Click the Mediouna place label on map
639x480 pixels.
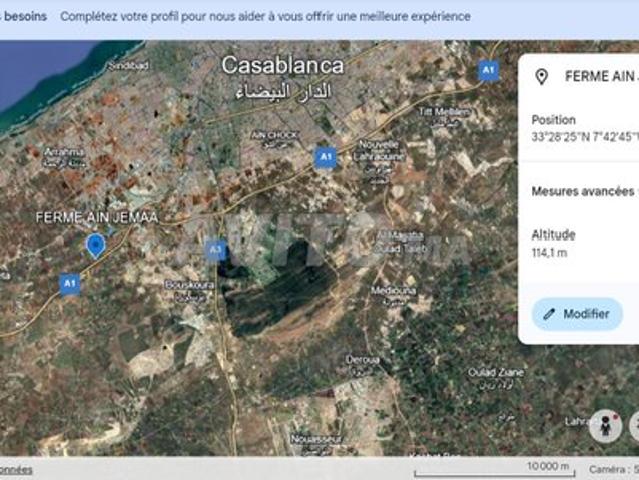(393, 291)
